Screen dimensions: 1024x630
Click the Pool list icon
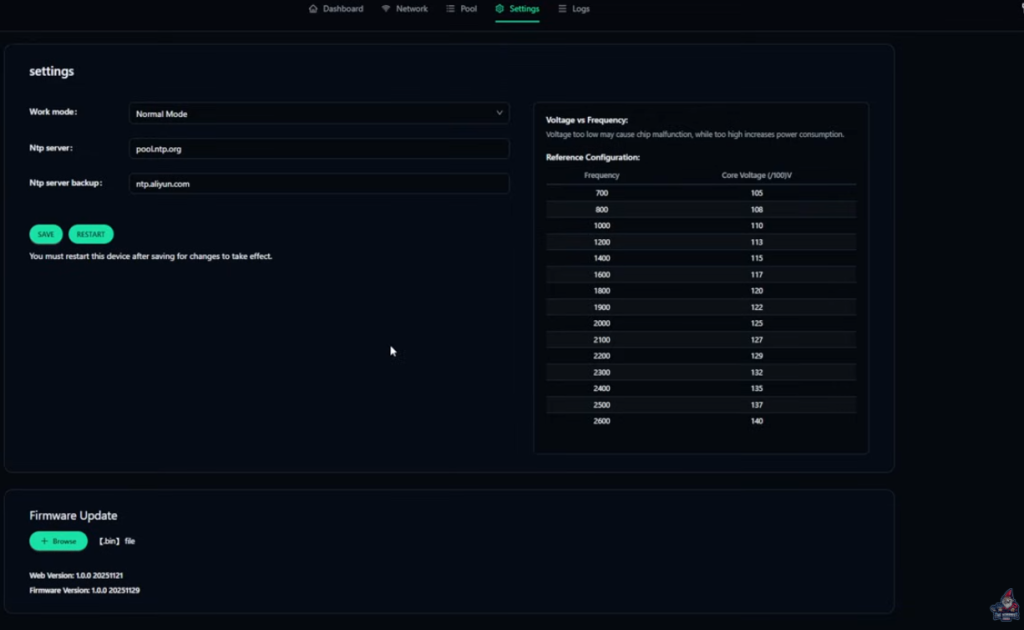pos(450,9)
